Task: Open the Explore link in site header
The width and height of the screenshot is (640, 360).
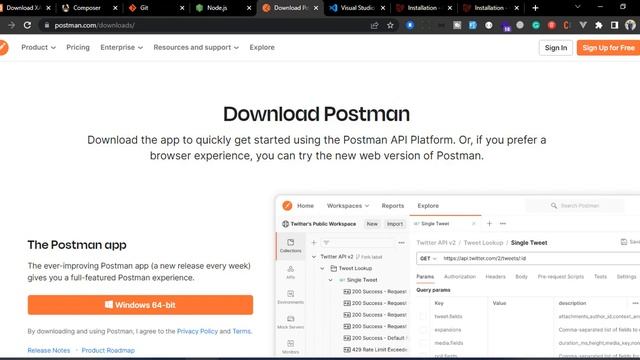Action: coord(262,47)
